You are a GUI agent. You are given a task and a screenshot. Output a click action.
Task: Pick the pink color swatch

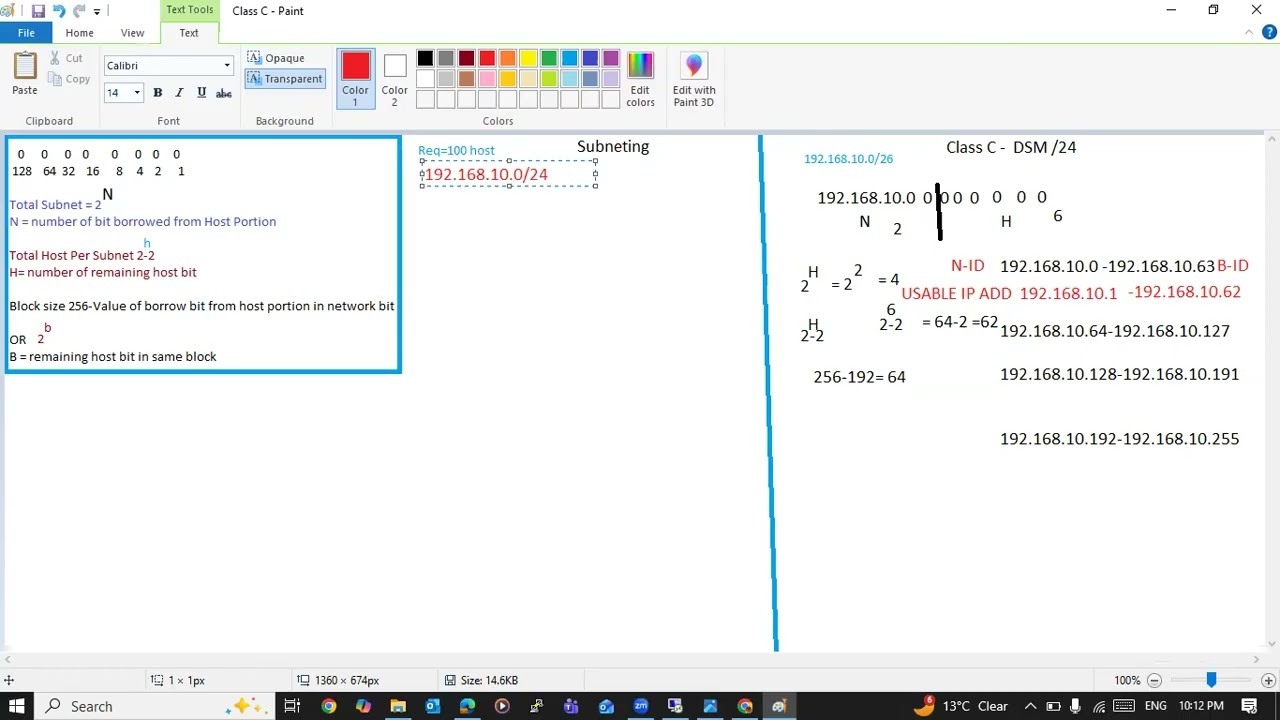click(487, 79)
